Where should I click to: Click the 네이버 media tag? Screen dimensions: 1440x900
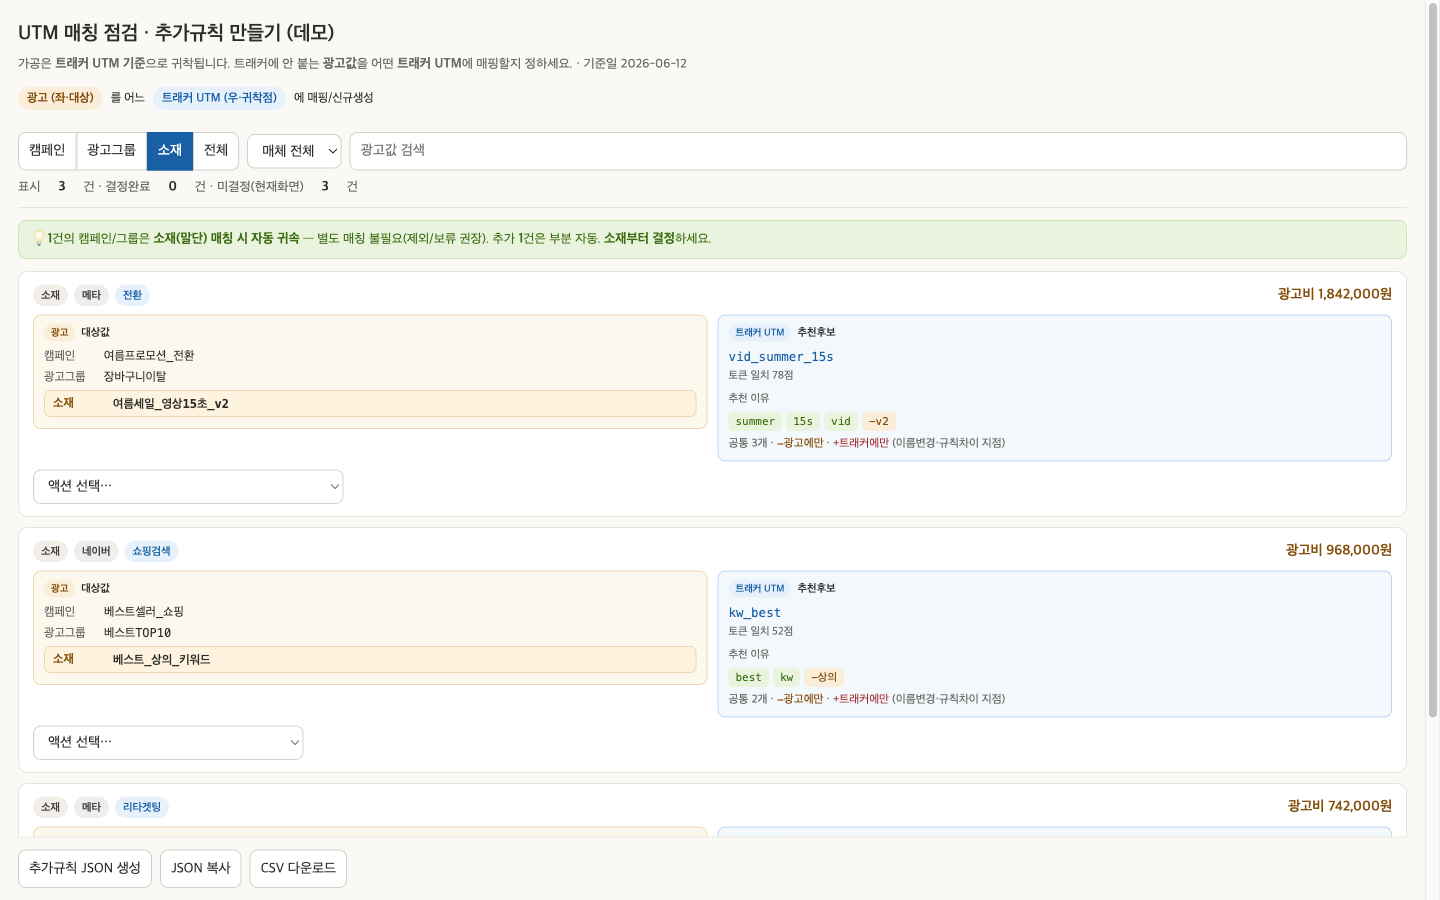coord(96,551)
